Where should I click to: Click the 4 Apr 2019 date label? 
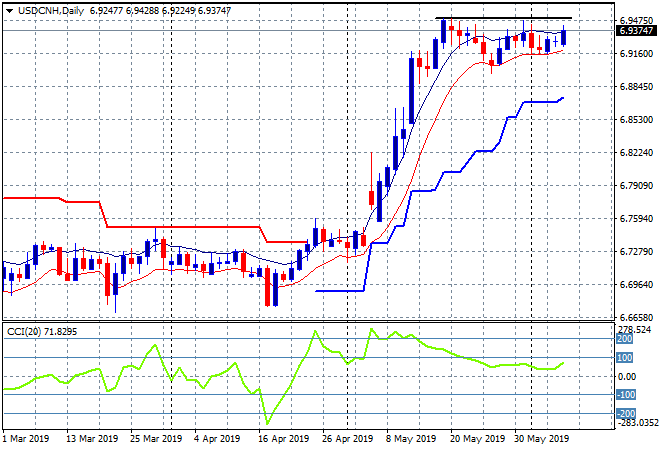(x=217, y=439)
